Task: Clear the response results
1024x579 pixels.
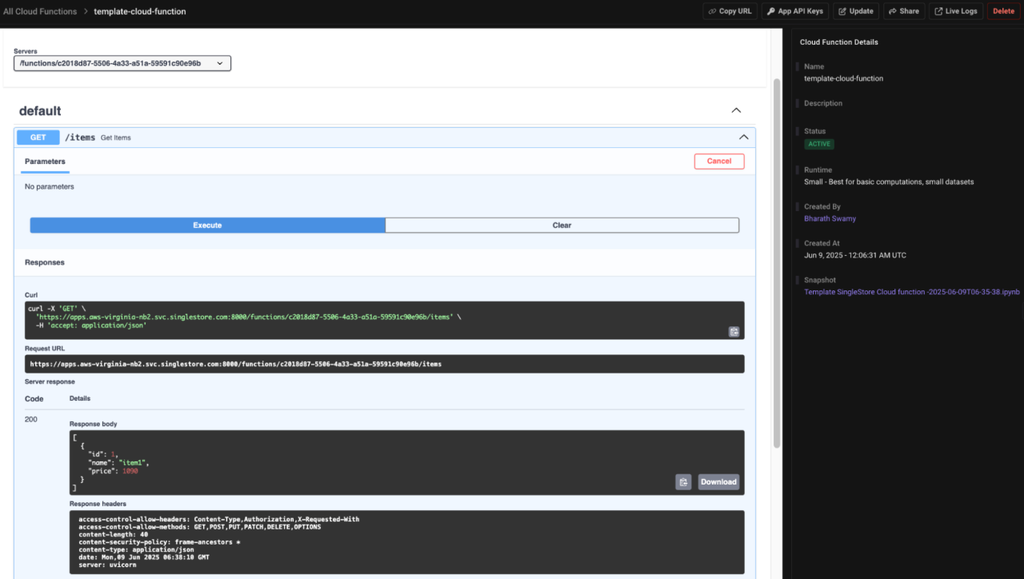Action: tap(562, 225)
